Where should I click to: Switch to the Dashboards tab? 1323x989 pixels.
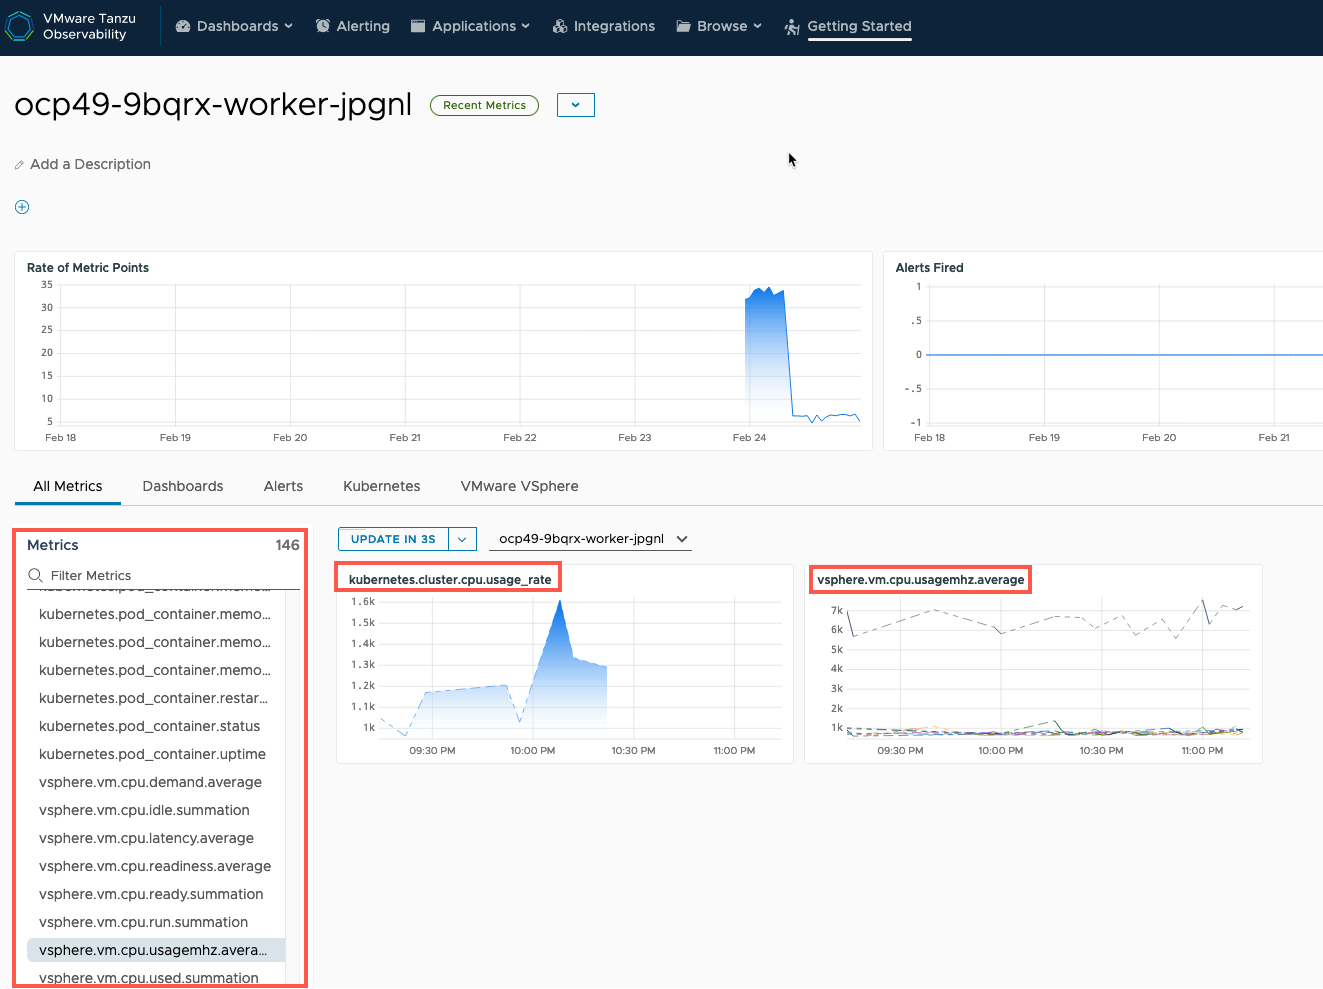point(183,486)
